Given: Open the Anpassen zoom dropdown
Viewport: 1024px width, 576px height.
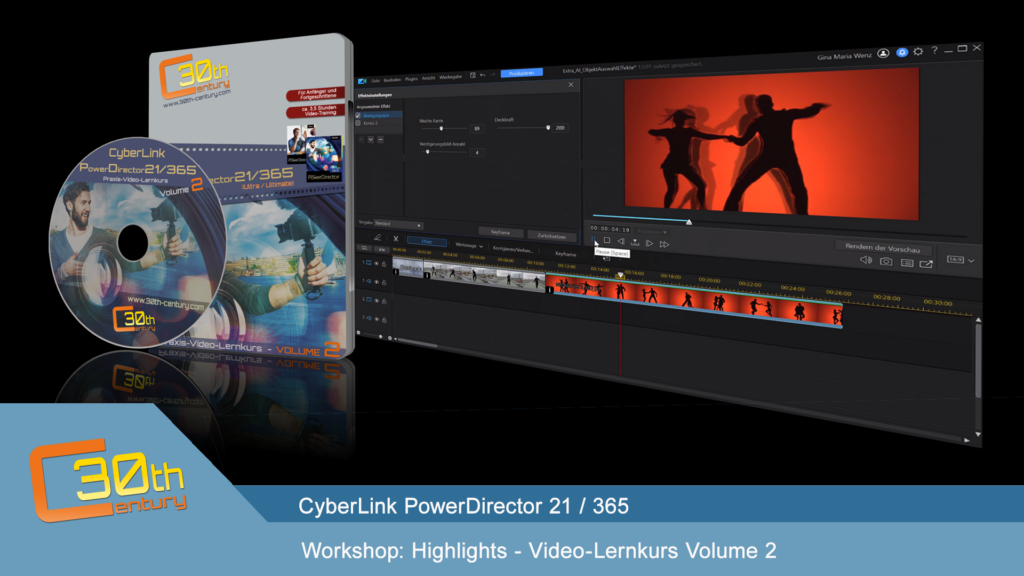Looking at the screenshot, I should pyautogui.click(x=652, y=232).
